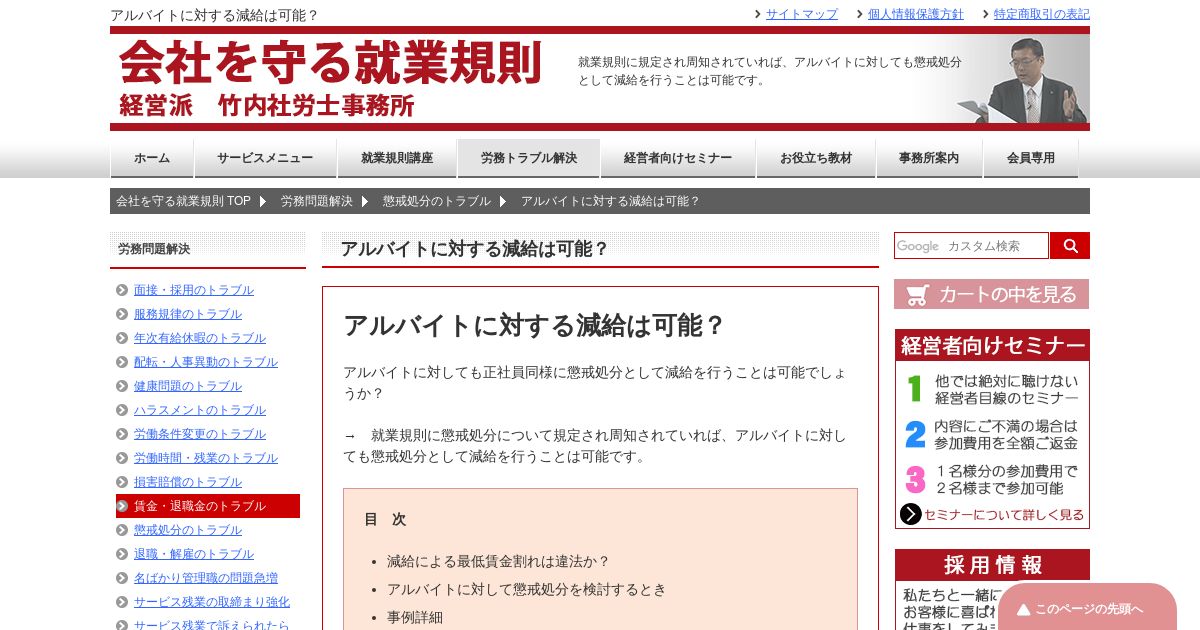Open sidebar link 労働条件変更のトラブル
Image resolution: width=1200 pixels, height=630 pixels.
click(200, 434)
